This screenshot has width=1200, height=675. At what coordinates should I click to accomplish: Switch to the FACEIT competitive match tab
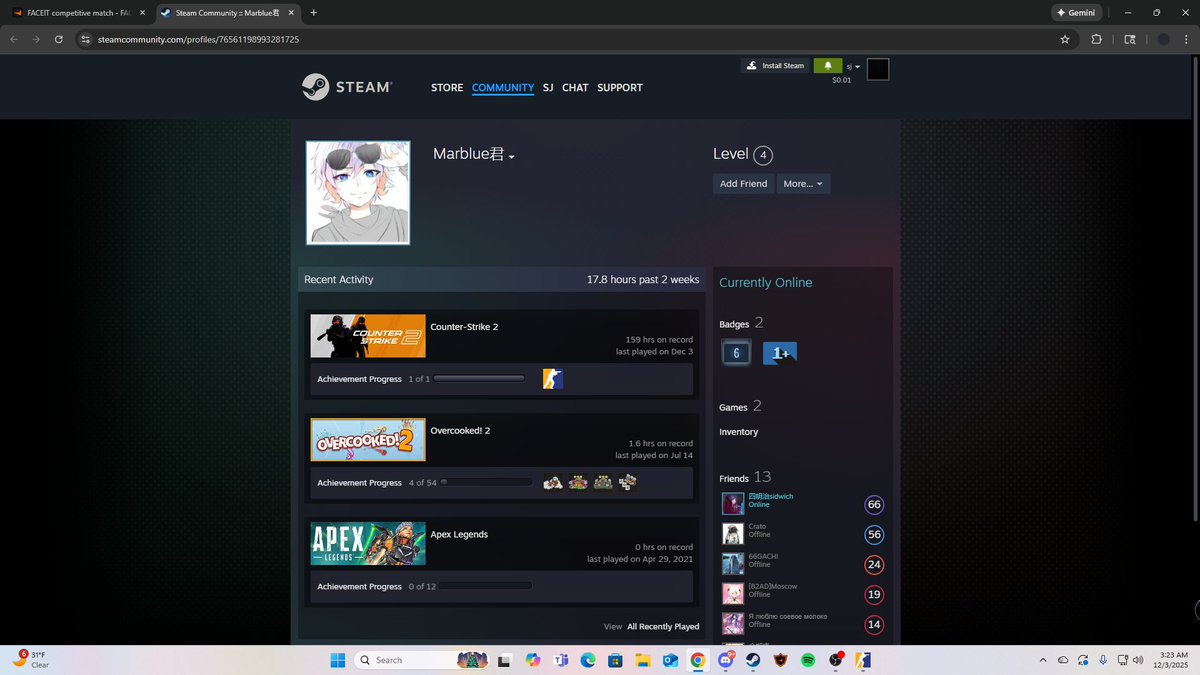(79, 13)
